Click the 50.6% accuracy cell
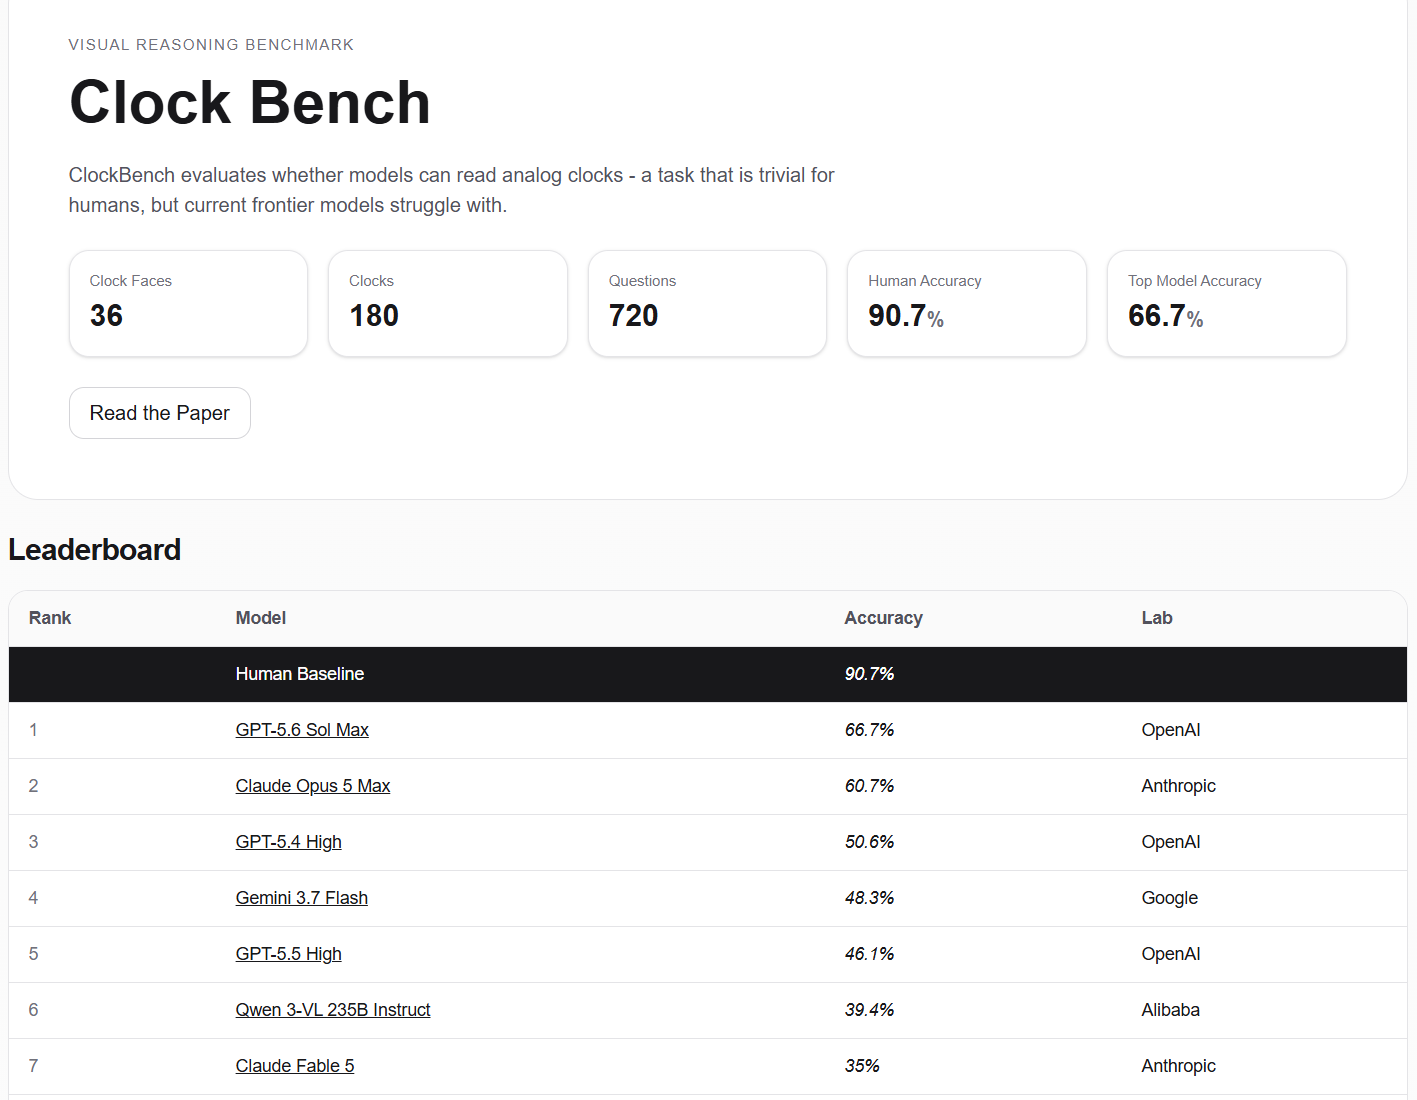This screenshot has width=1417, height=1100. click(x=870, y=842)
